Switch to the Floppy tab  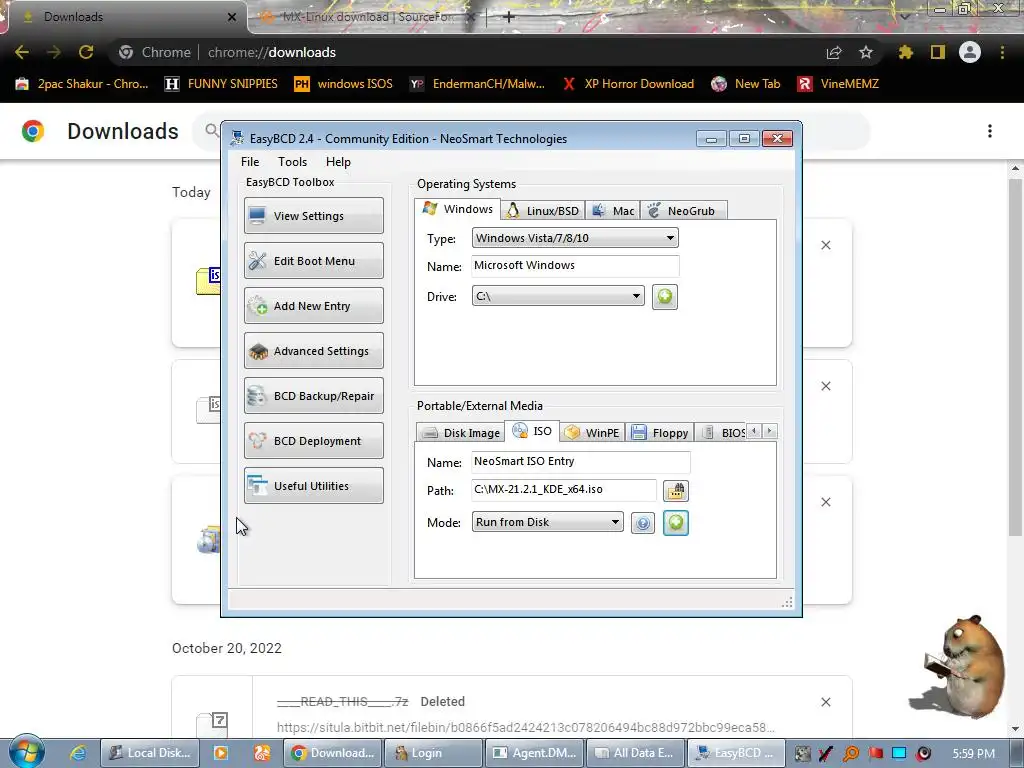click(660, 432)
